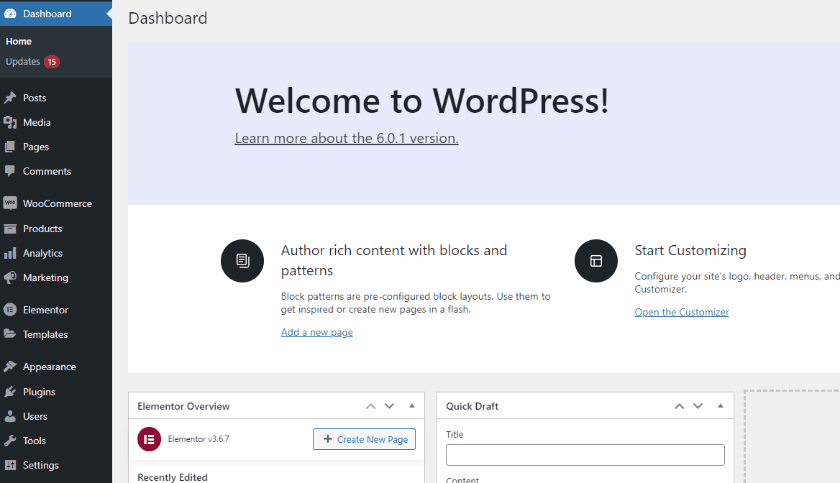
Task: Click the Users person icon
Action: coord(10,416)
